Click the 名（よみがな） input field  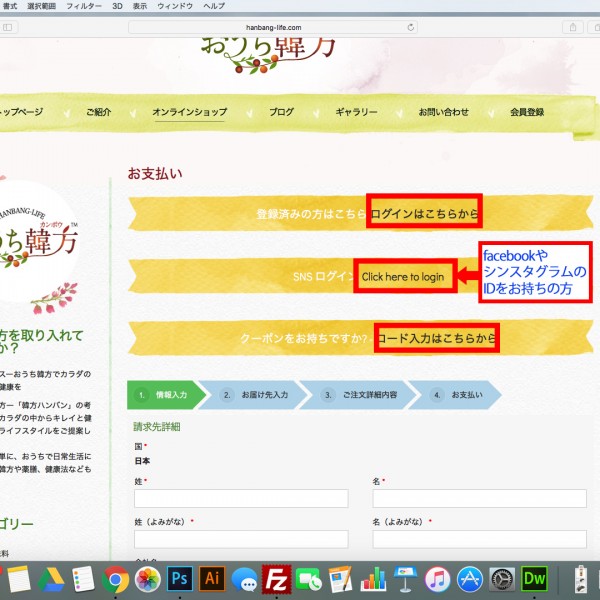[x=479, y=539]
